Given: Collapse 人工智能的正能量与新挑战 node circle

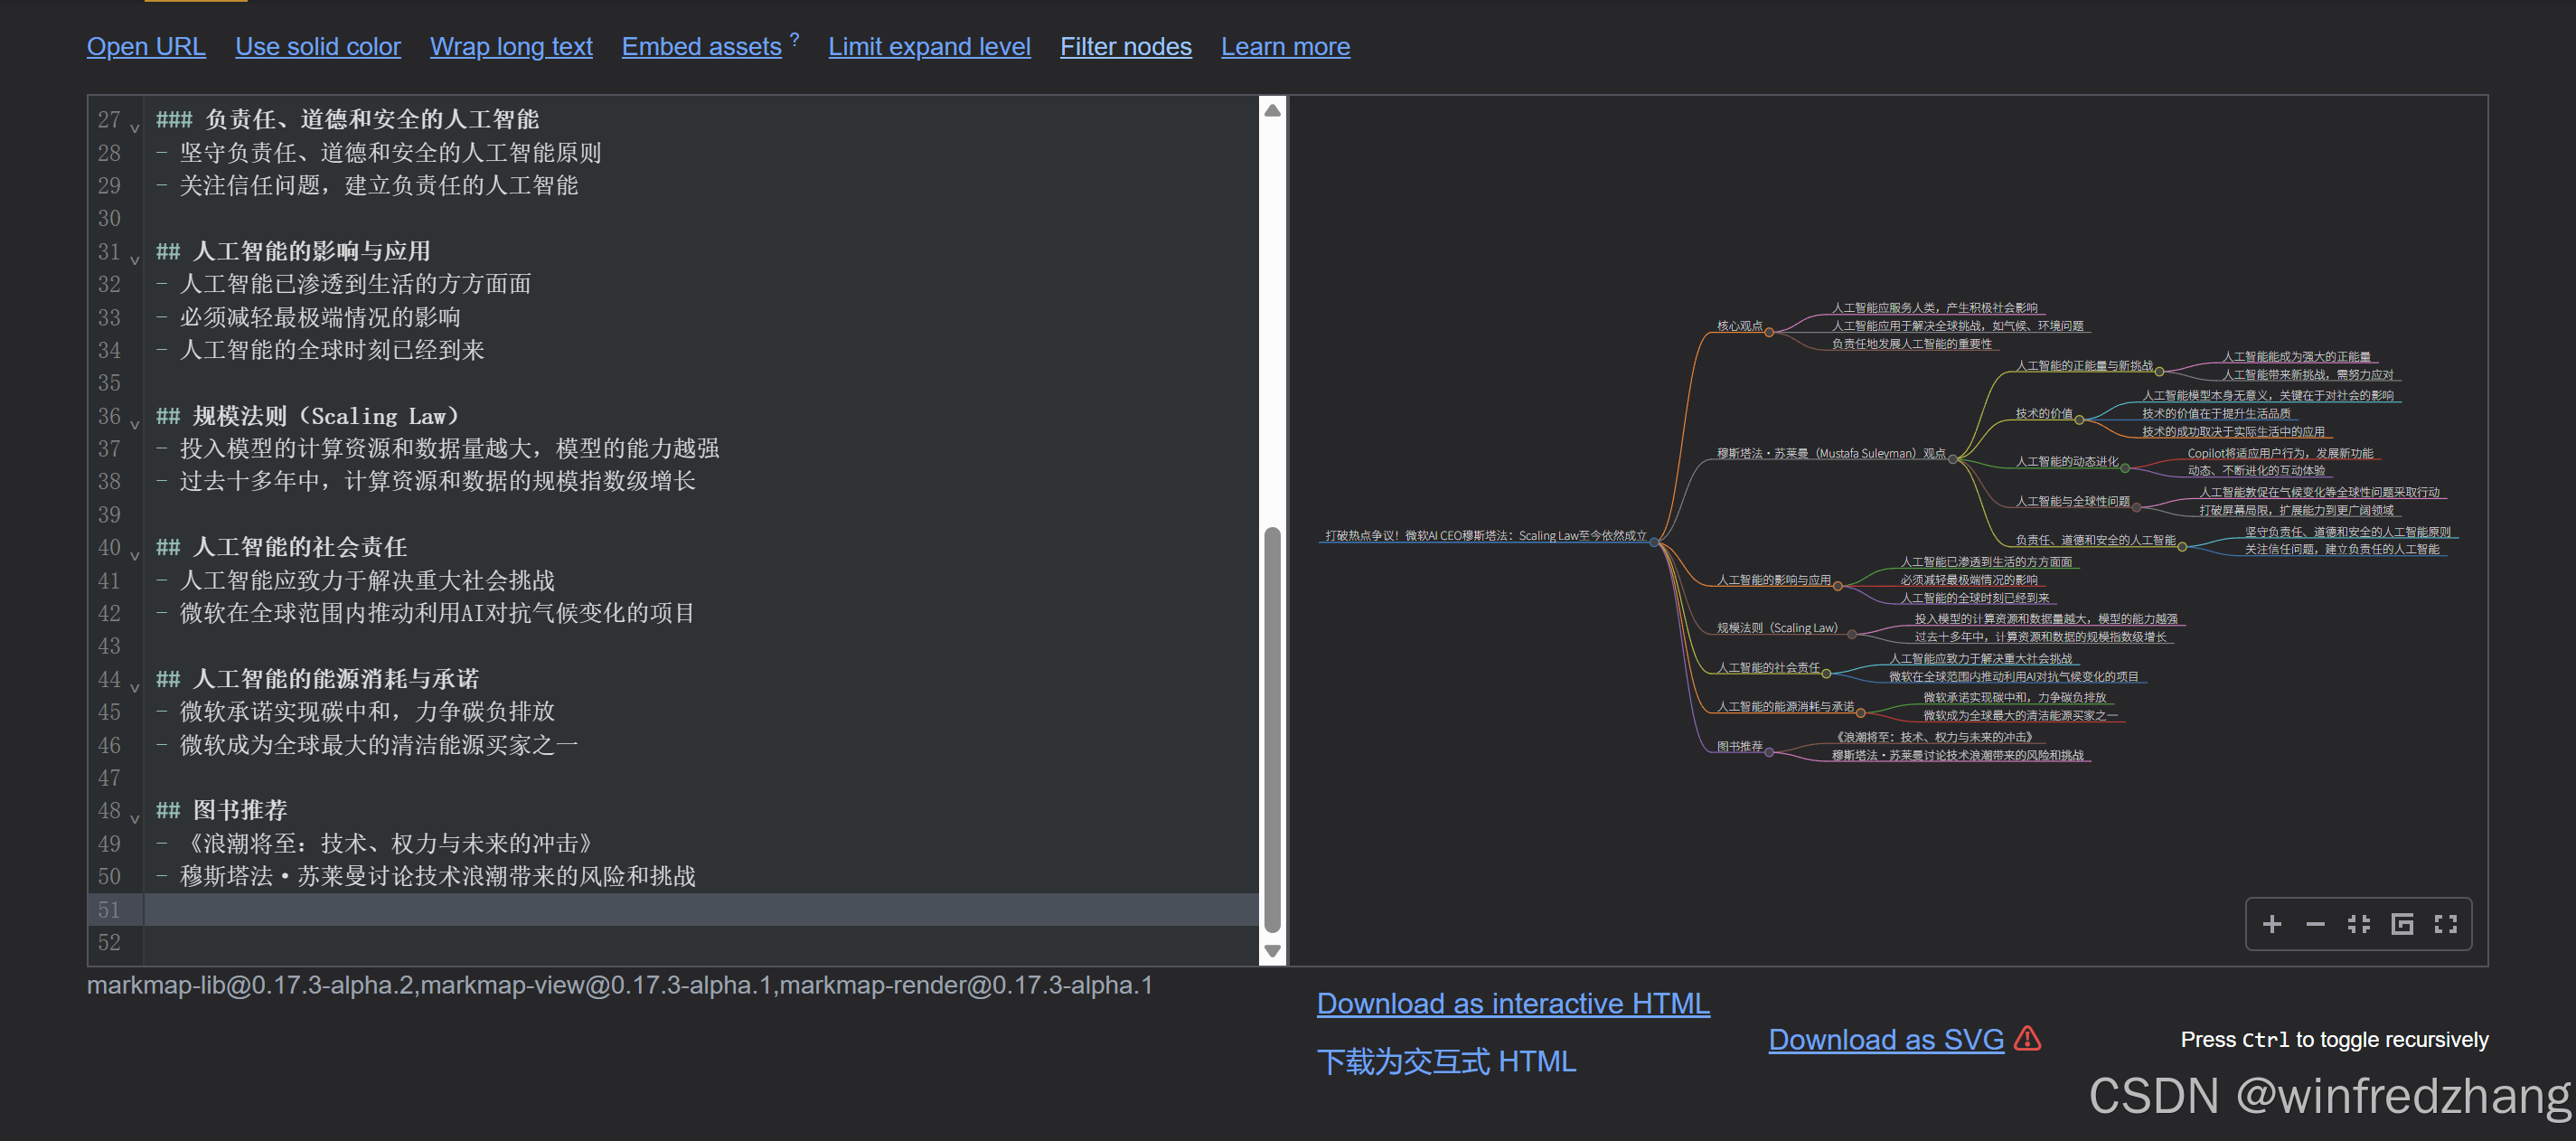Looking at the screenshot, I should tap(2160, 372).
